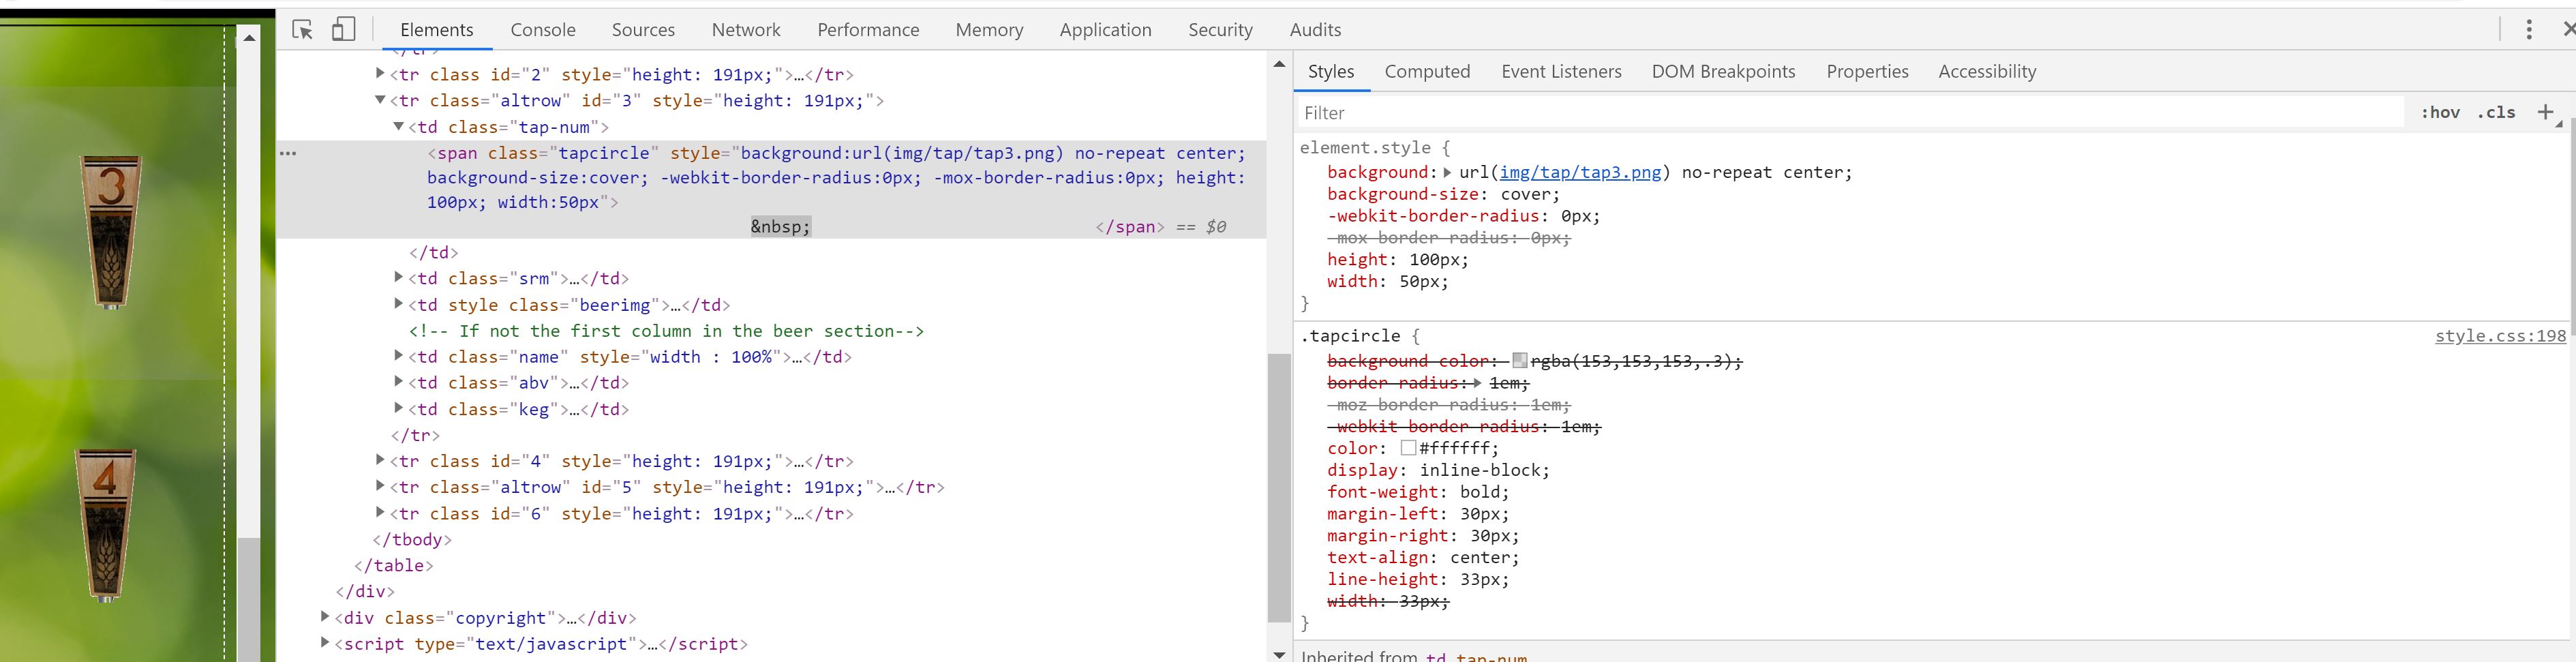Image resolution: width=2576 pixels, height=662 pixels.
Task: Switch to the Console tab
Action: 543,30
